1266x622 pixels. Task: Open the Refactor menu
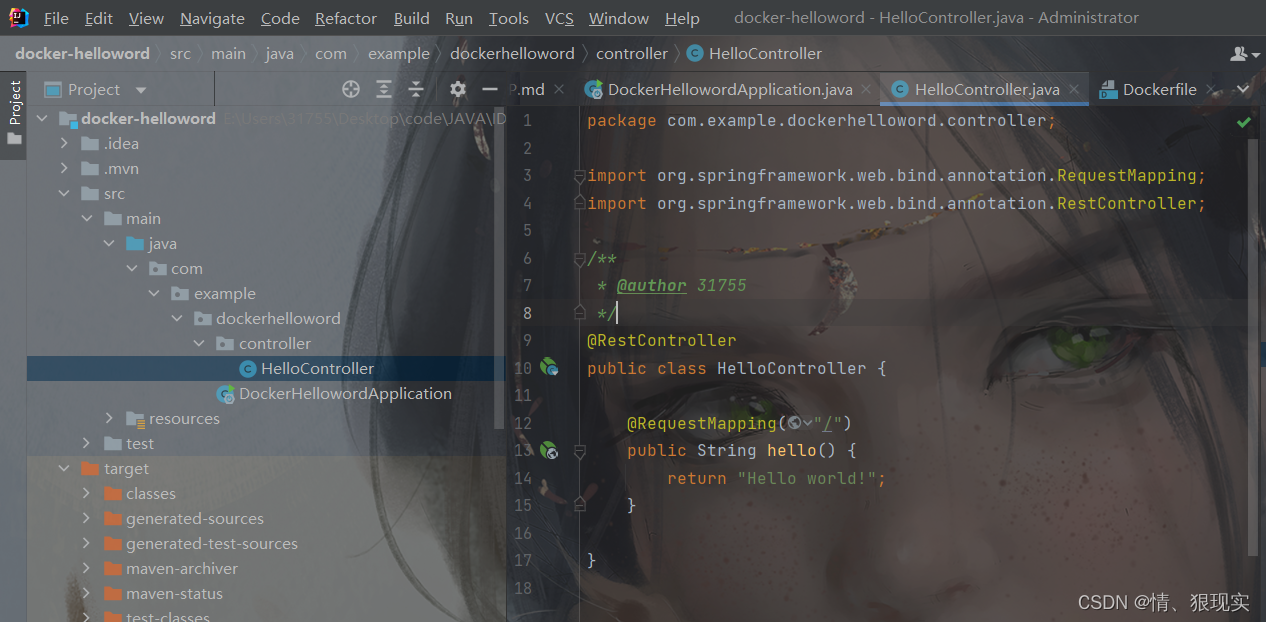point(346,19)
